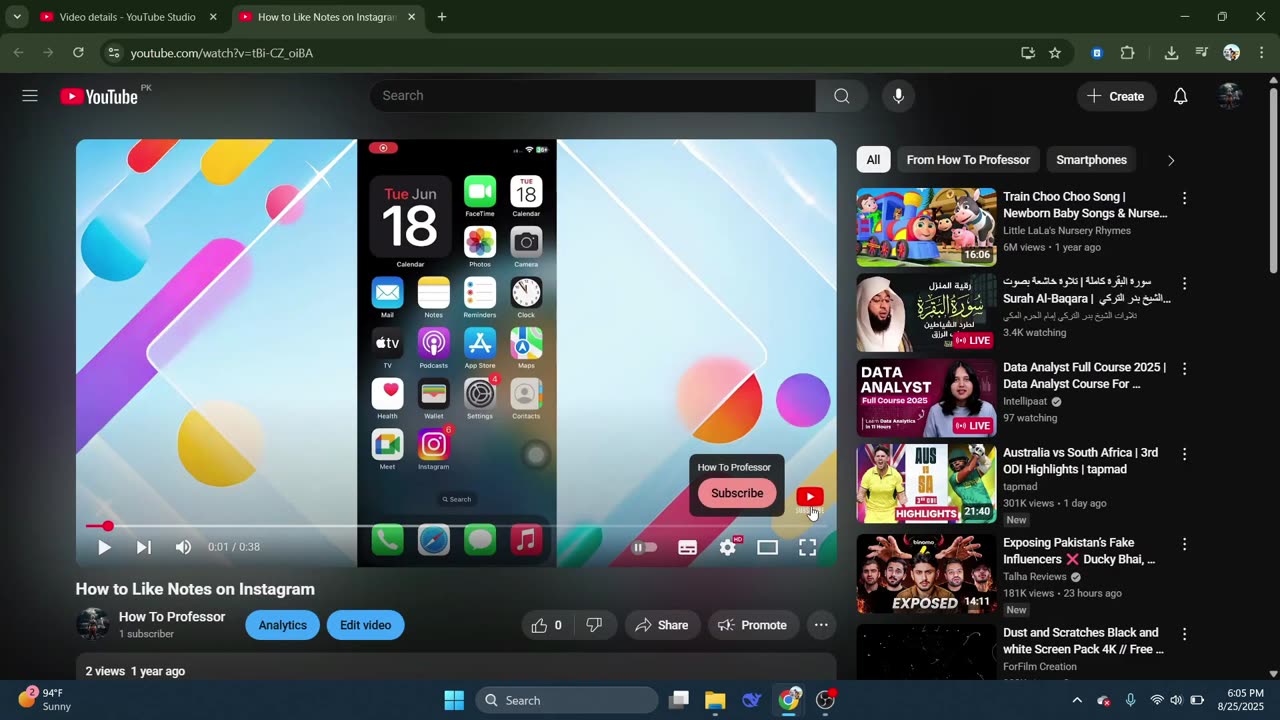The height and width of the screenshot is (720, 1280).
Task: Select the Smartphones filter chip
Action: point(1091,160)
